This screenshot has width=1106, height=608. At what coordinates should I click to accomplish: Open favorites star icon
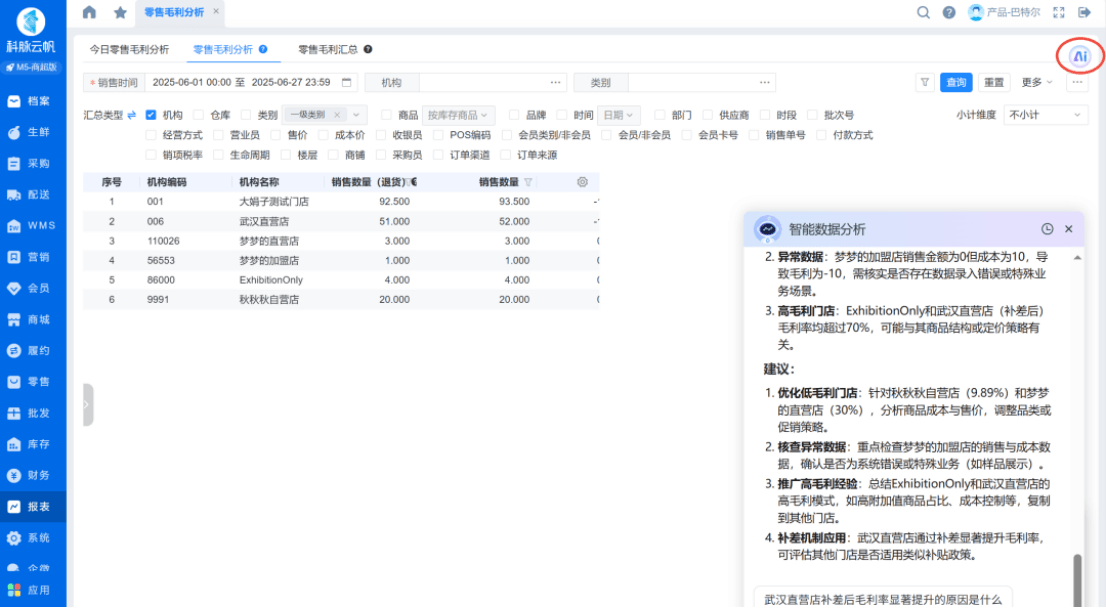(120, 12)
